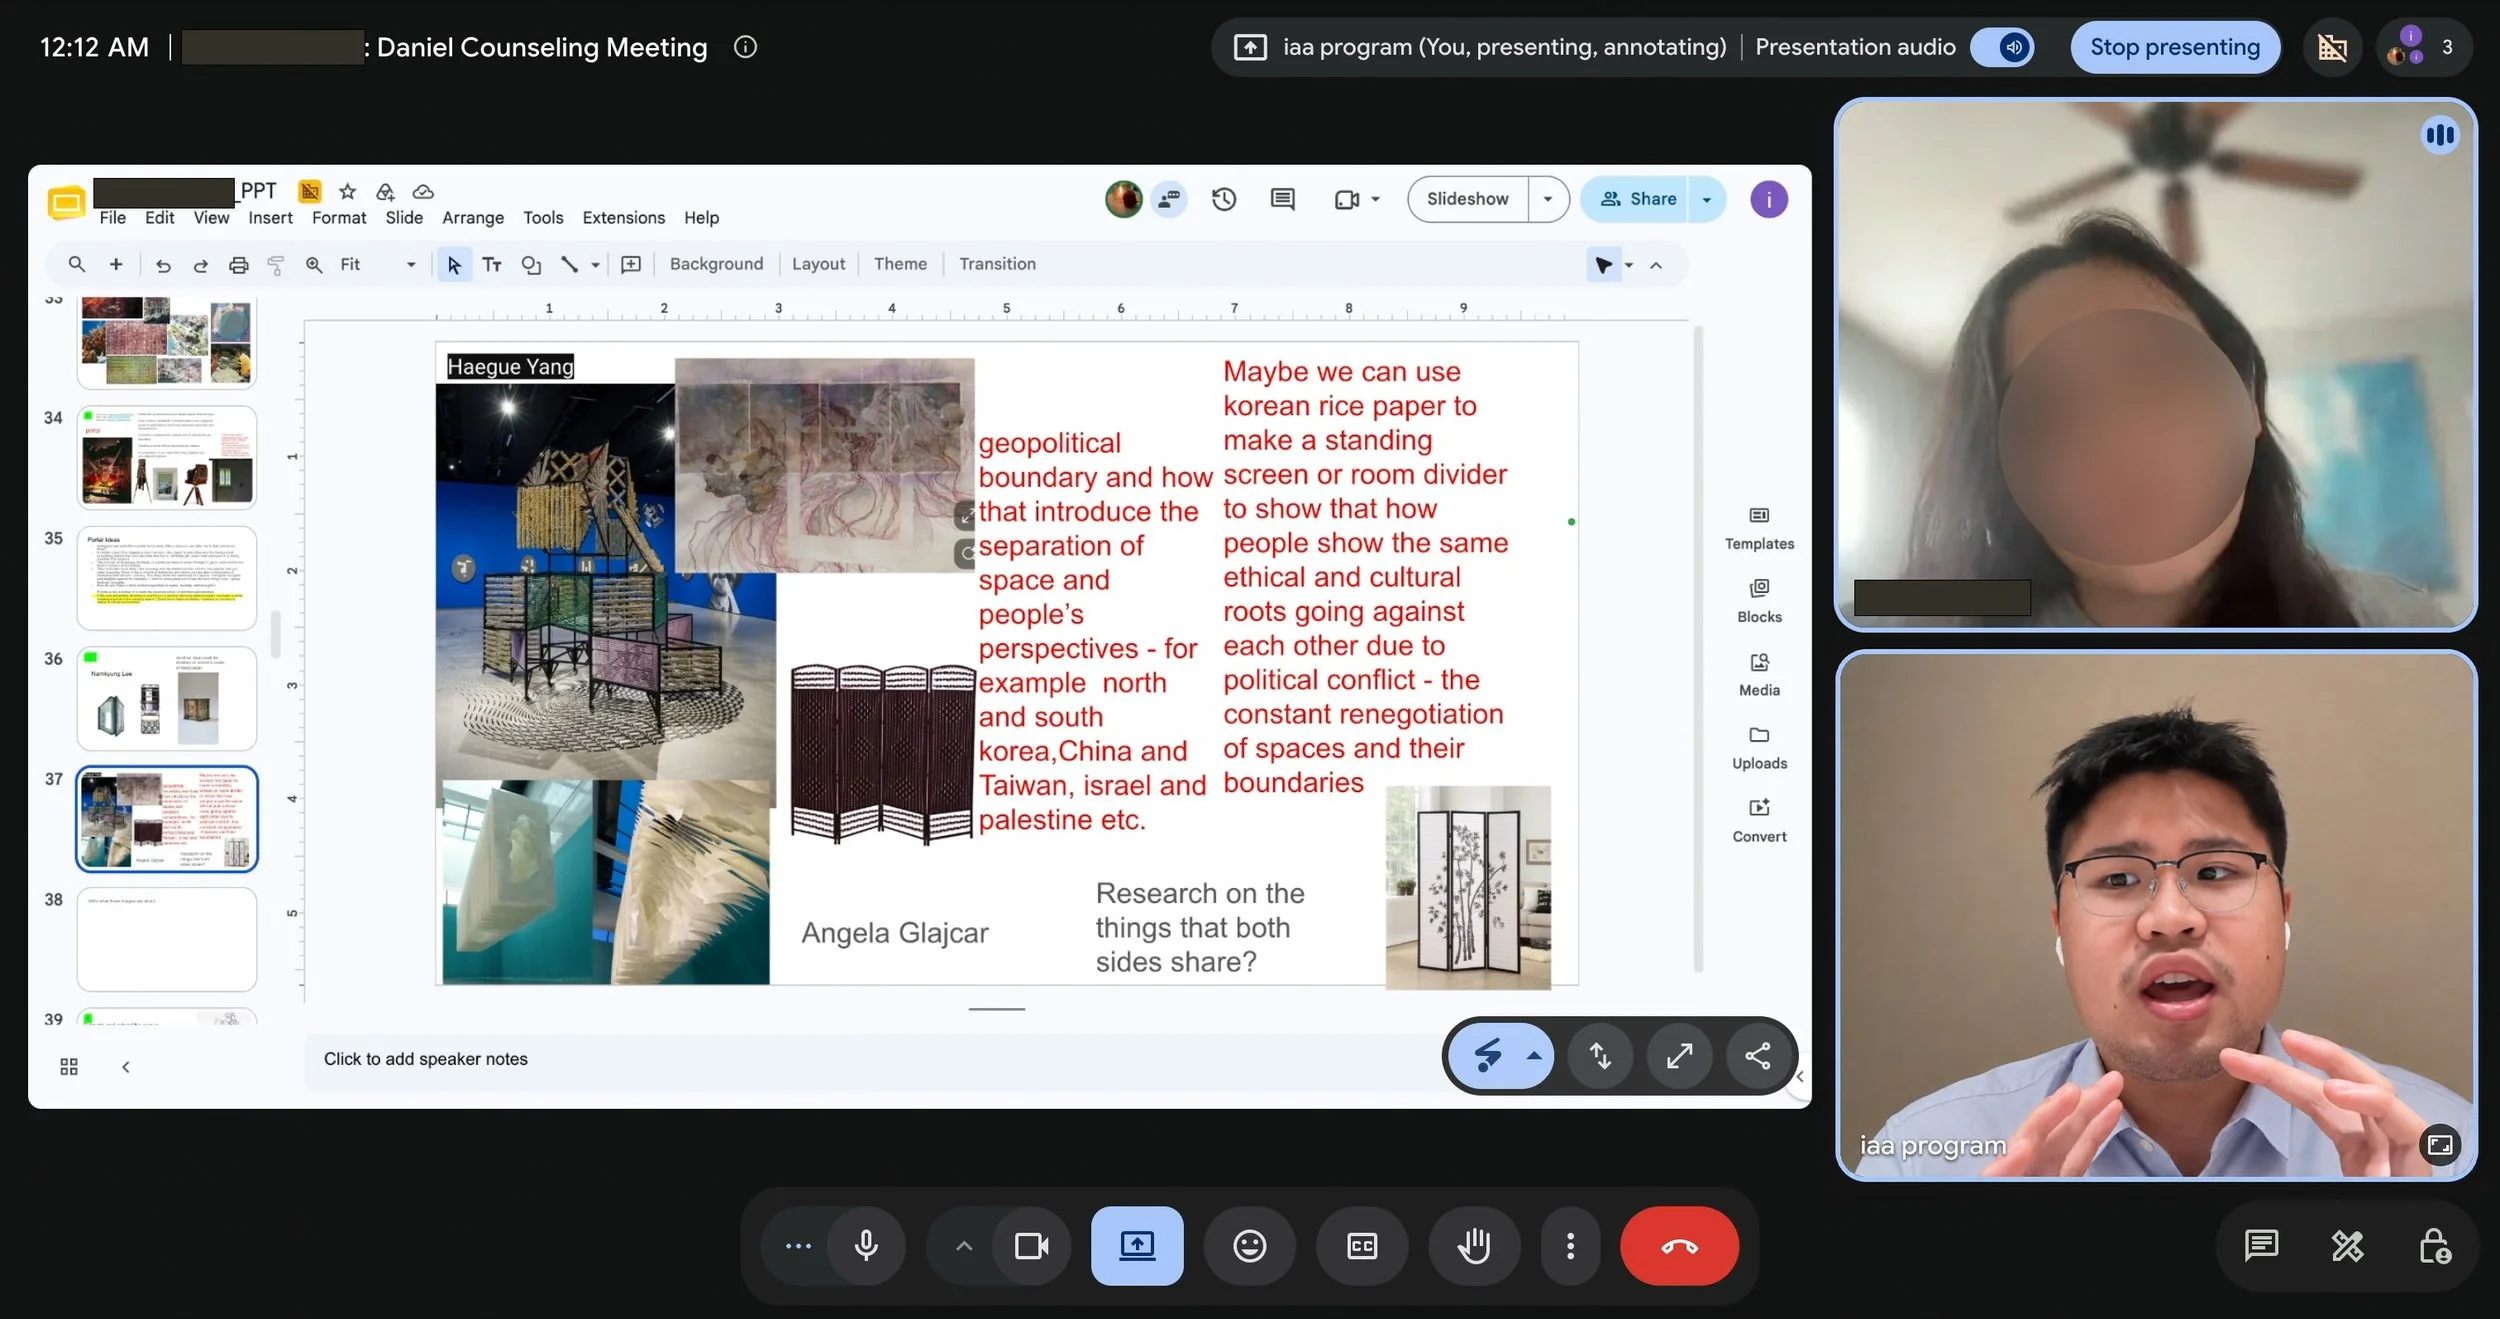Open the Help menu
Screen dimensions: 2500x1319
point(701,218)
